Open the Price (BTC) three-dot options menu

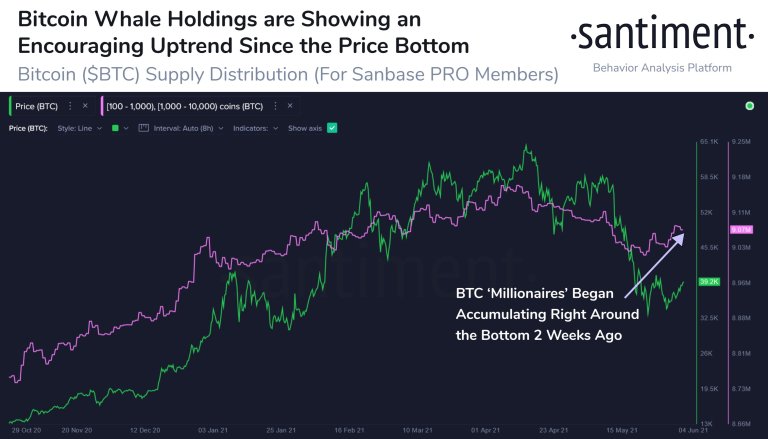pos(70,106)
